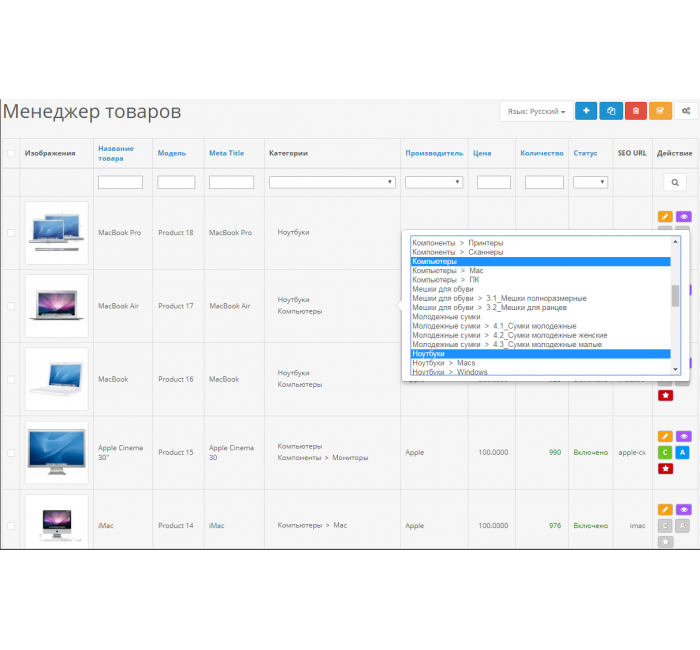Screen dimensions: 700x650
Task: View Apple Cinema 30" with purple eye icon
Action: (683, 436)
